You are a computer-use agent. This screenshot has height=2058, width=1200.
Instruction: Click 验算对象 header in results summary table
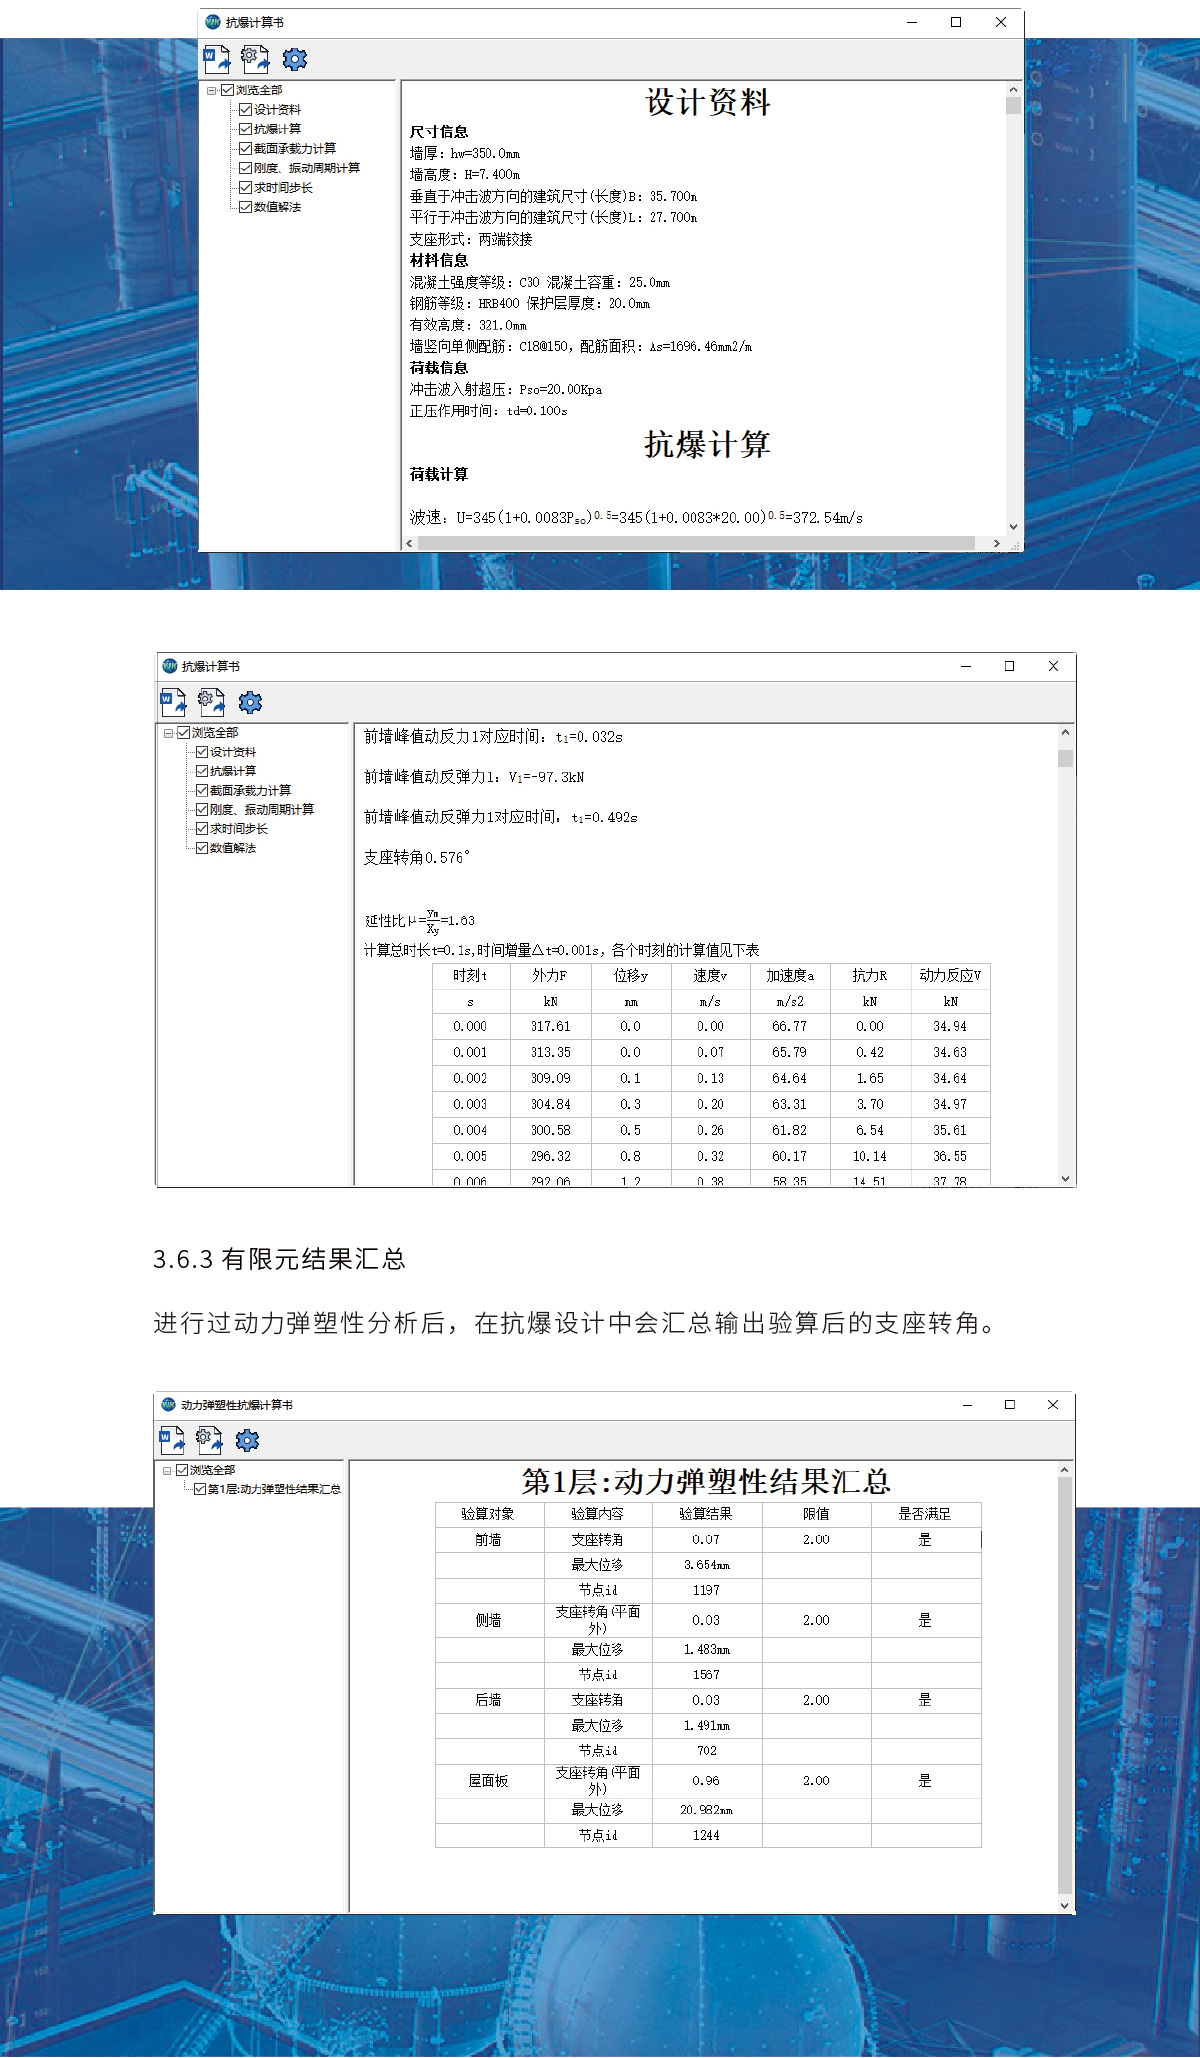(488, 1514)
